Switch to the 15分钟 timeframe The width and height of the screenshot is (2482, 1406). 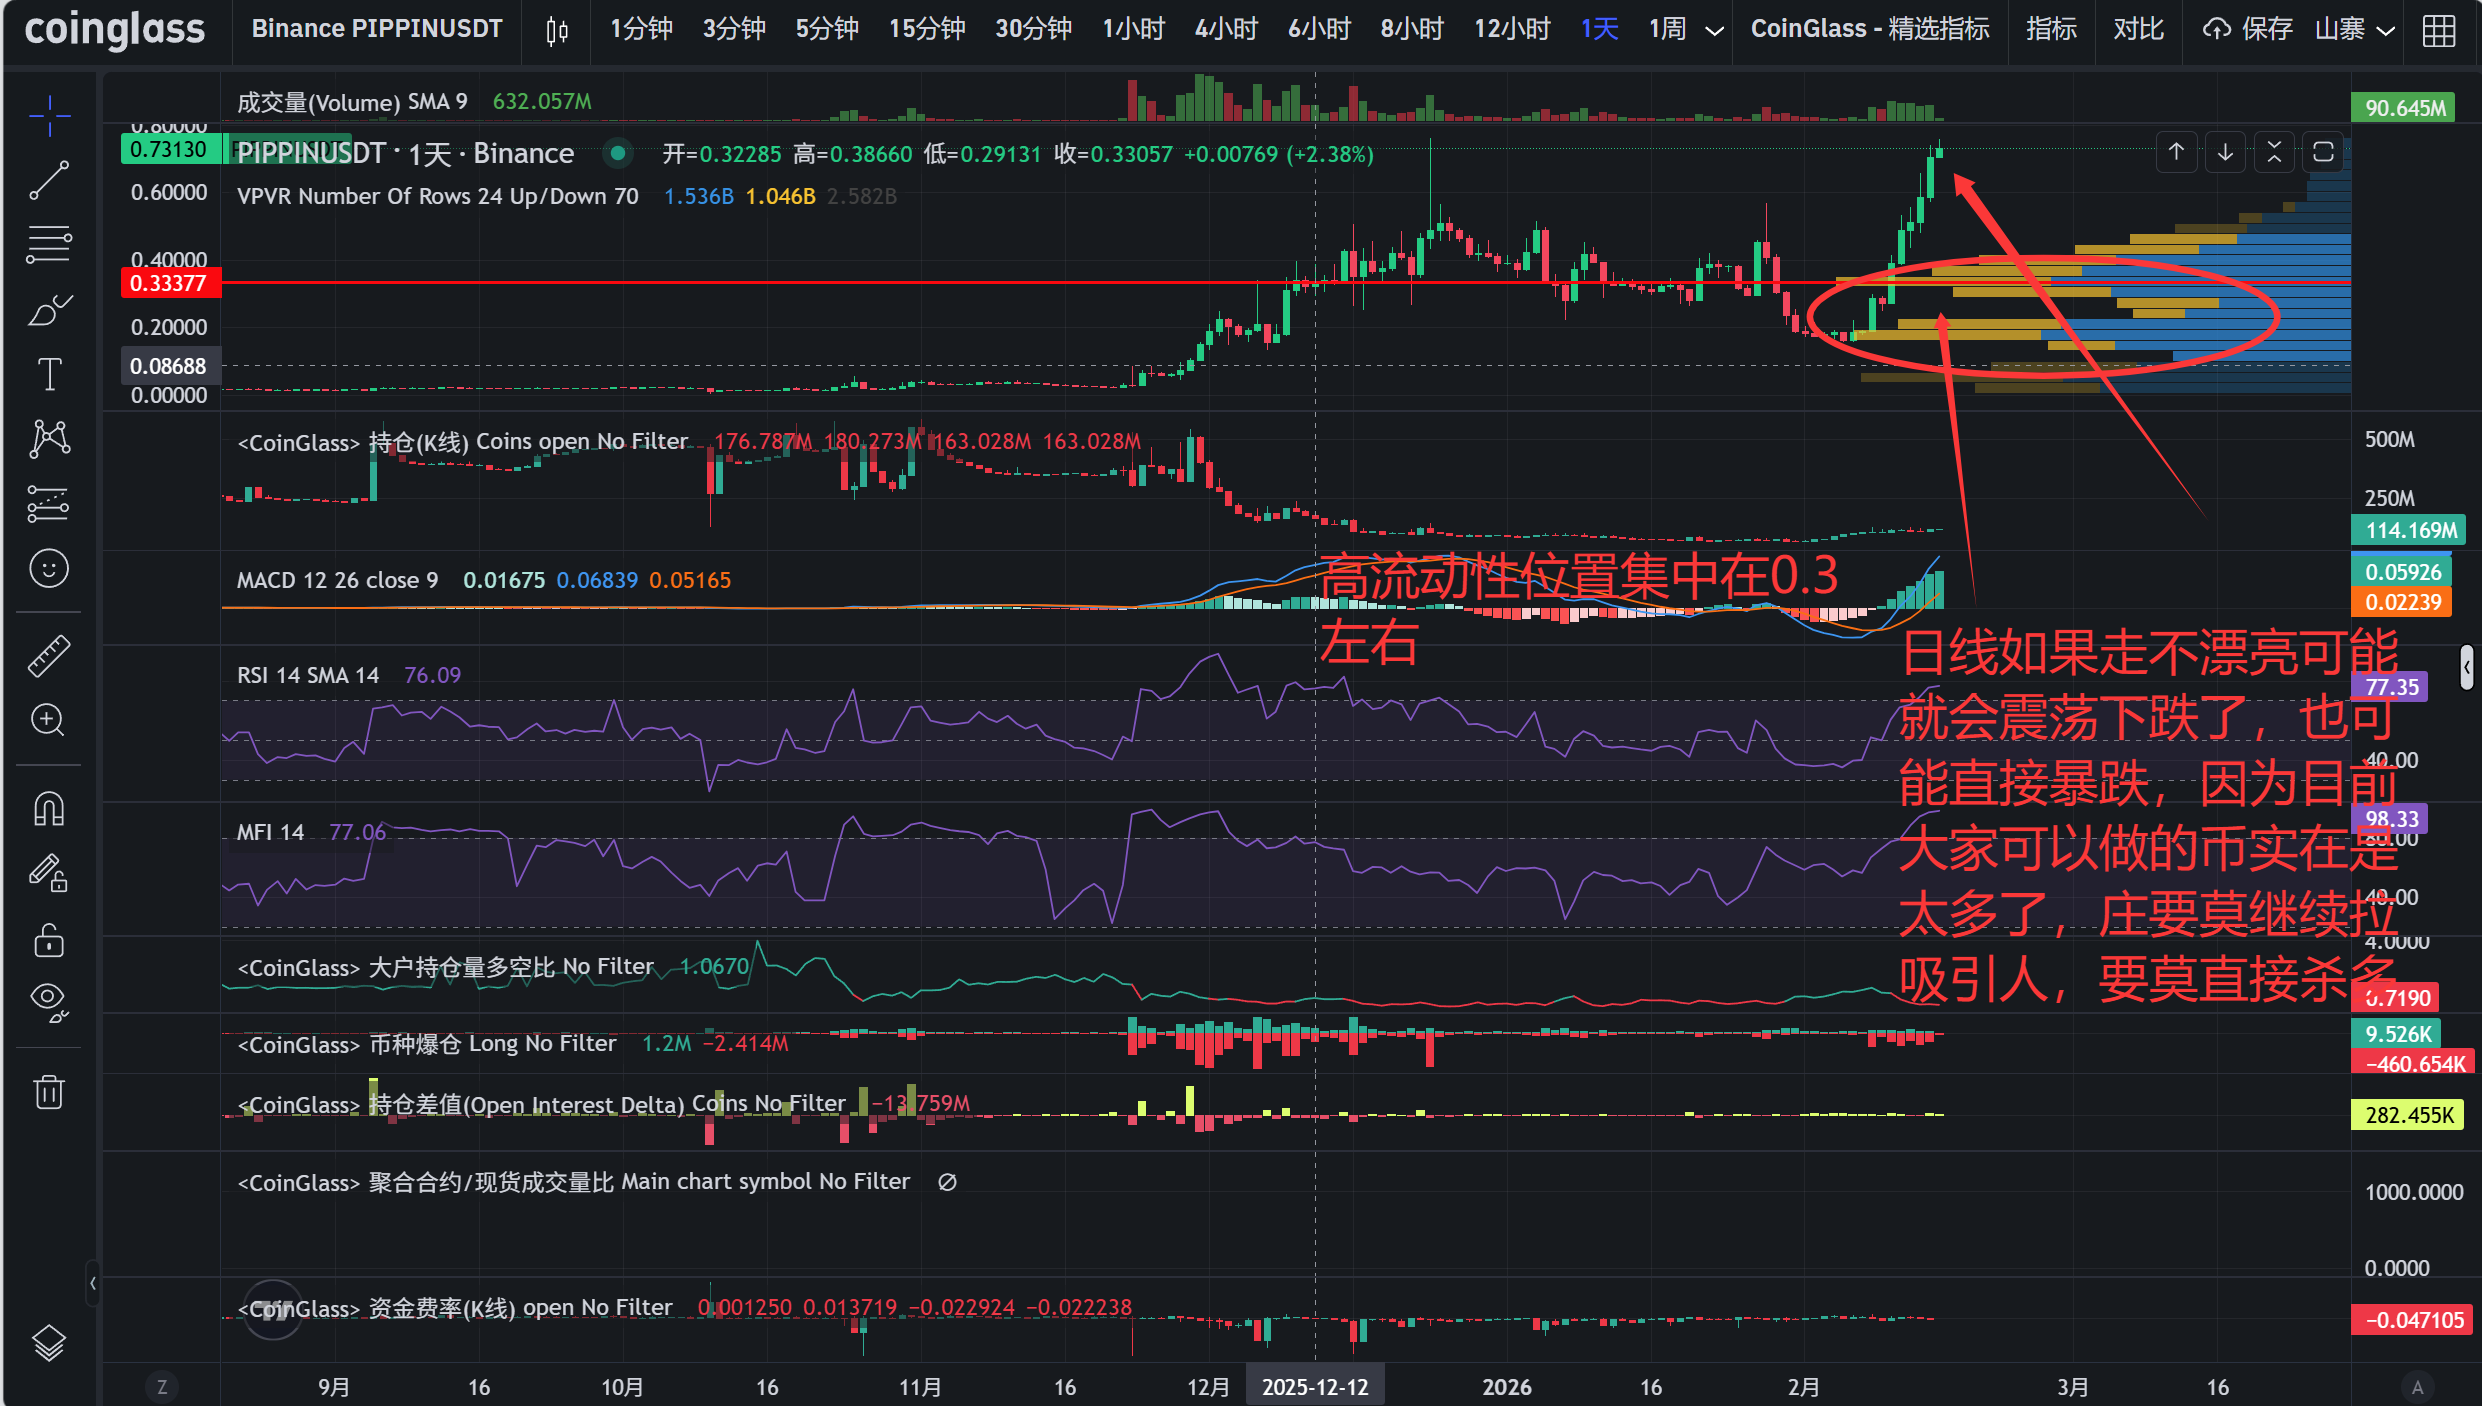926,30
